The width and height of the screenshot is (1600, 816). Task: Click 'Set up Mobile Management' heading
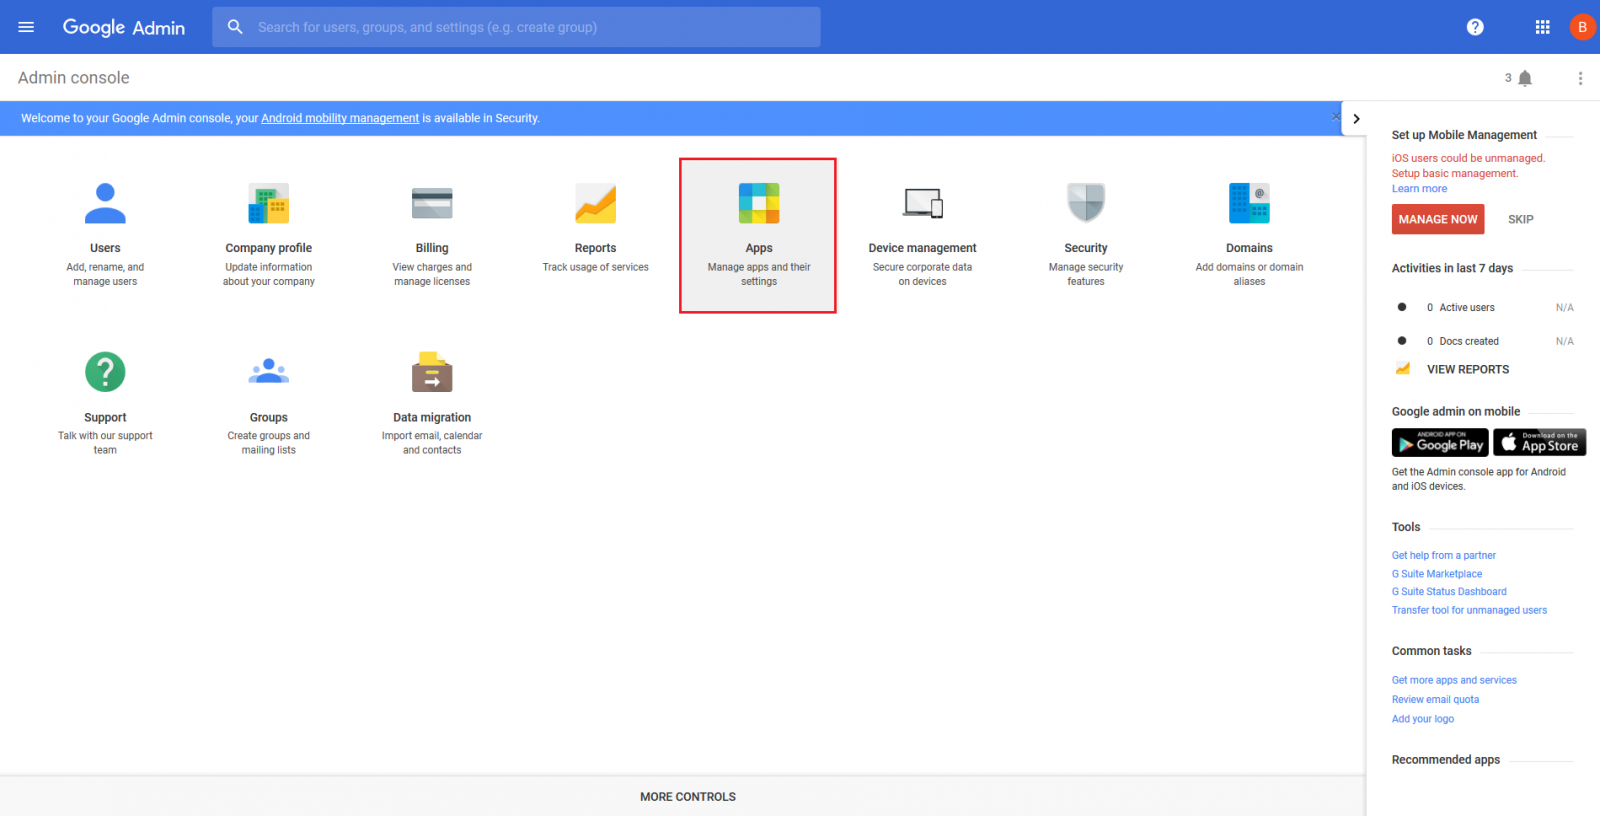pyautogui.click(x=1464, y=135)
